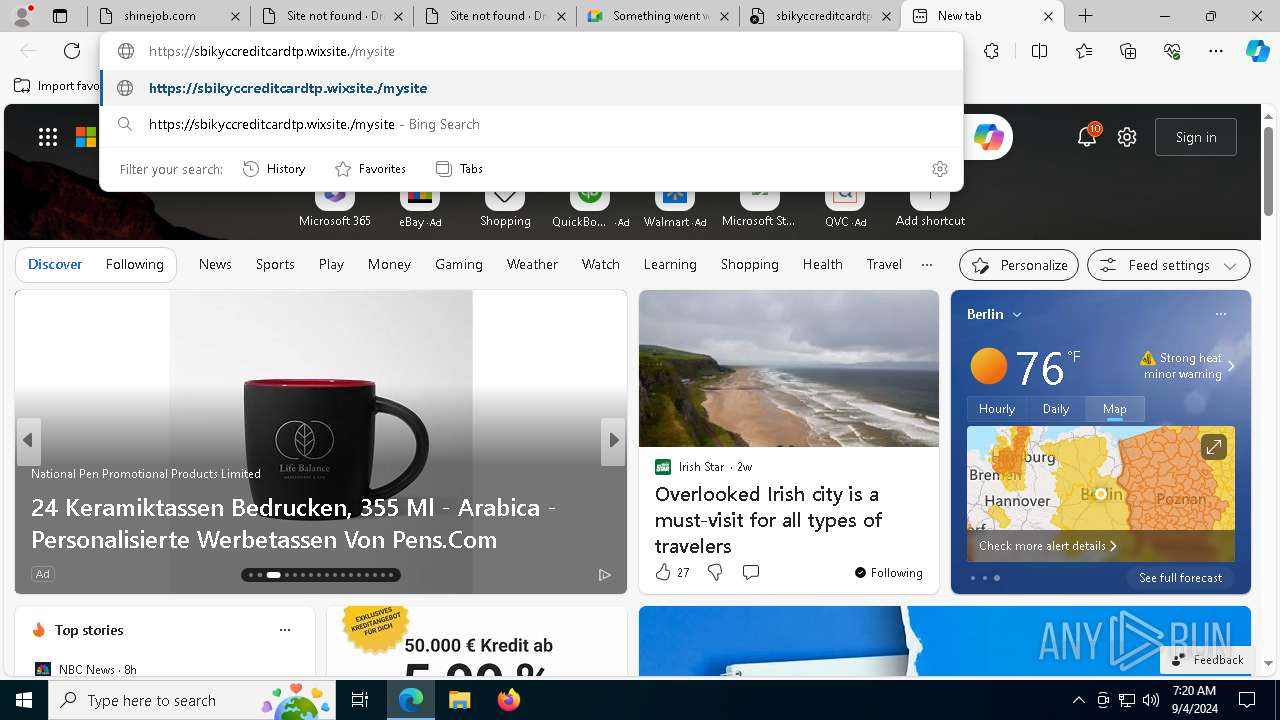Go to next carousel slide
This screenshot has height=720, width=1280.
613,440
